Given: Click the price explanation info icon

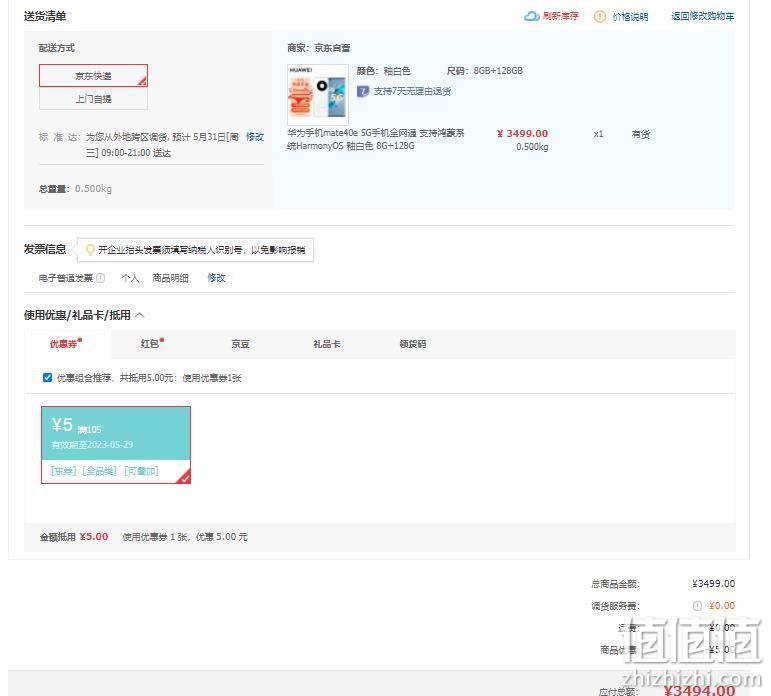Looking at the screenshot, I should 600,16.
